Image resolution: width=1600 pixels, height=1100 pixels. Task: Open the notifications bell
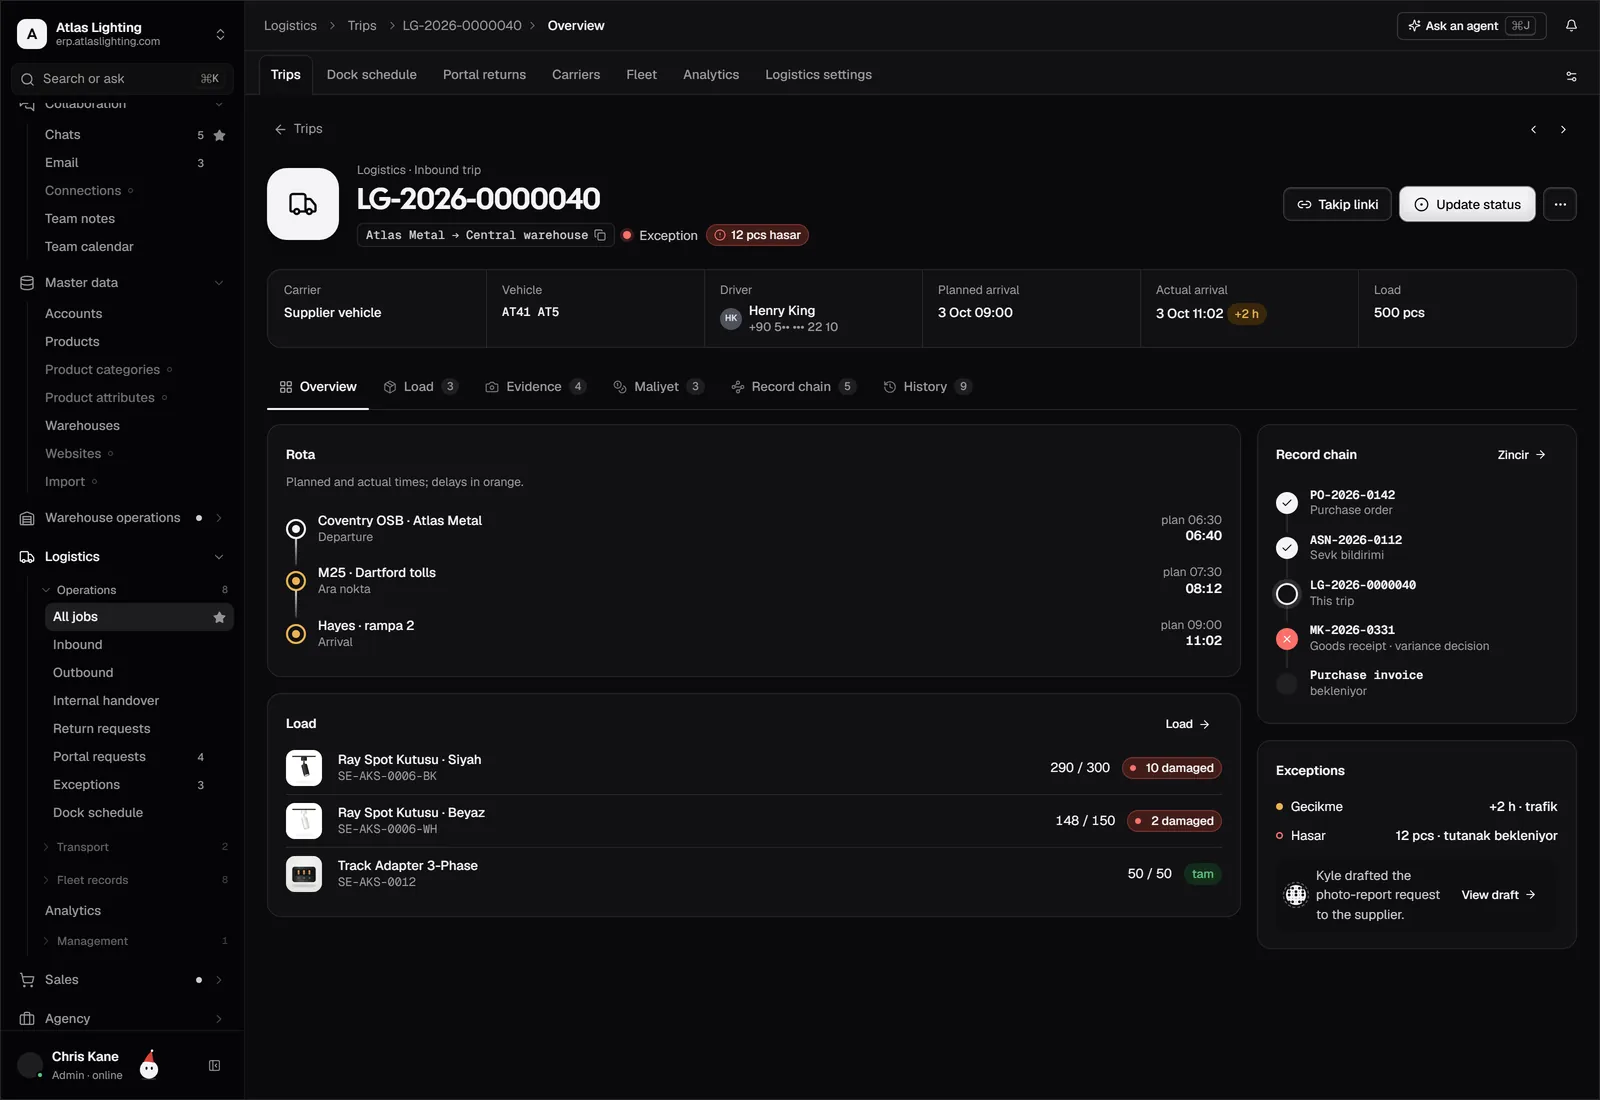[x=1571, y=26]
